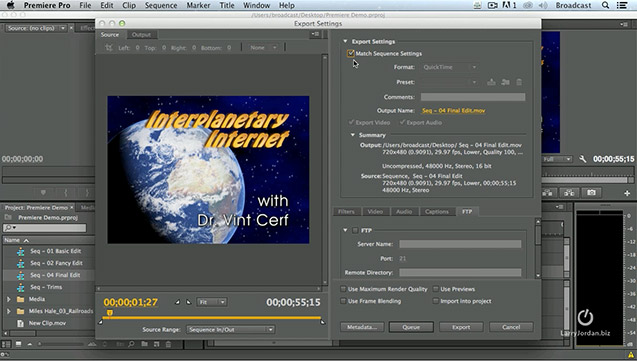Collapse the Summary section
This screenshot has width=637, height=361.
pos(353,135)
